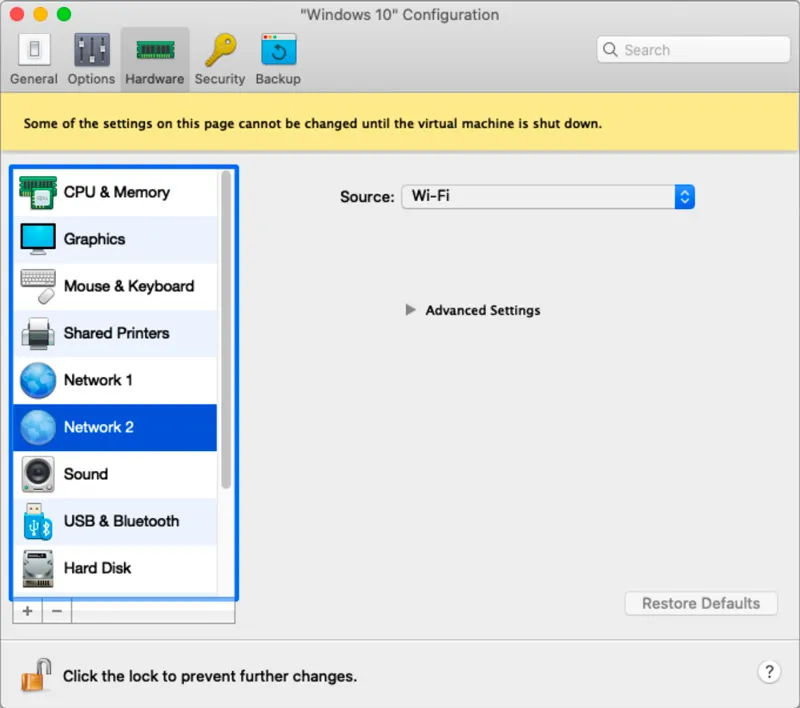Screen dimensions: 800x708
Task: Select the "Network 2" label
Action: [98, 427]
